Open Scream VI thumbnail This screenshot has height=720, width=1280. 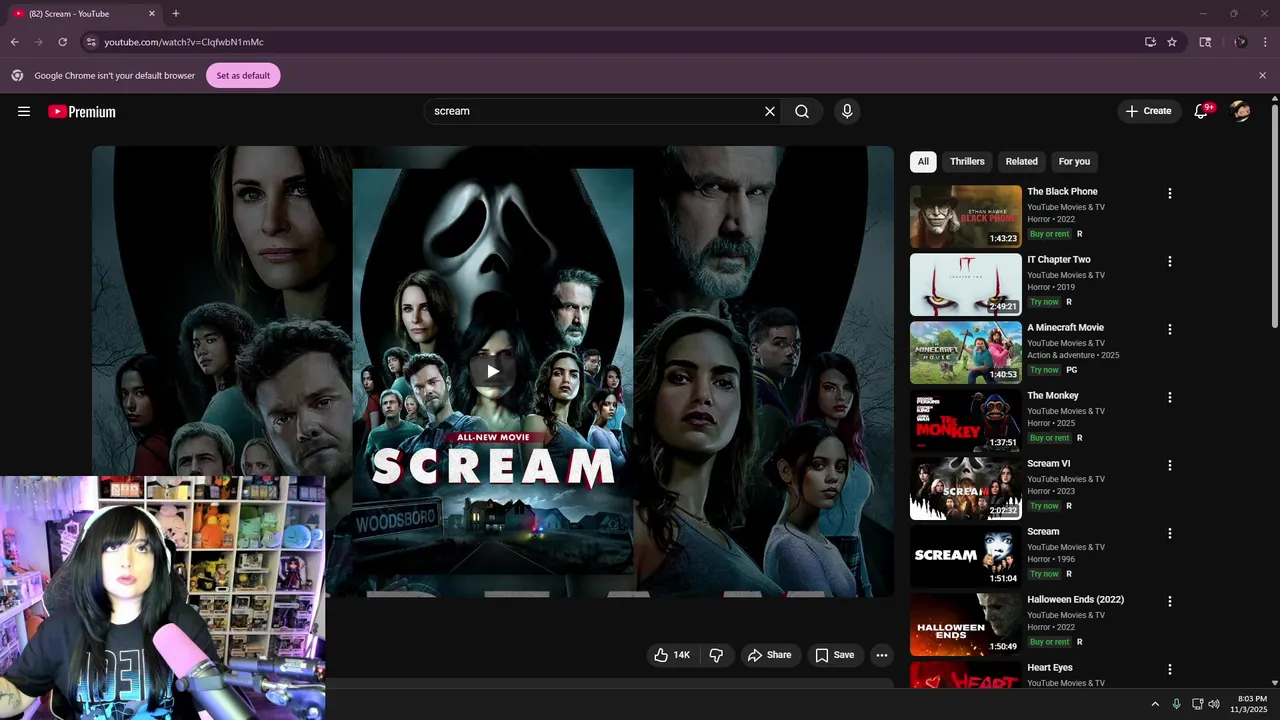(x=966, y=488)
